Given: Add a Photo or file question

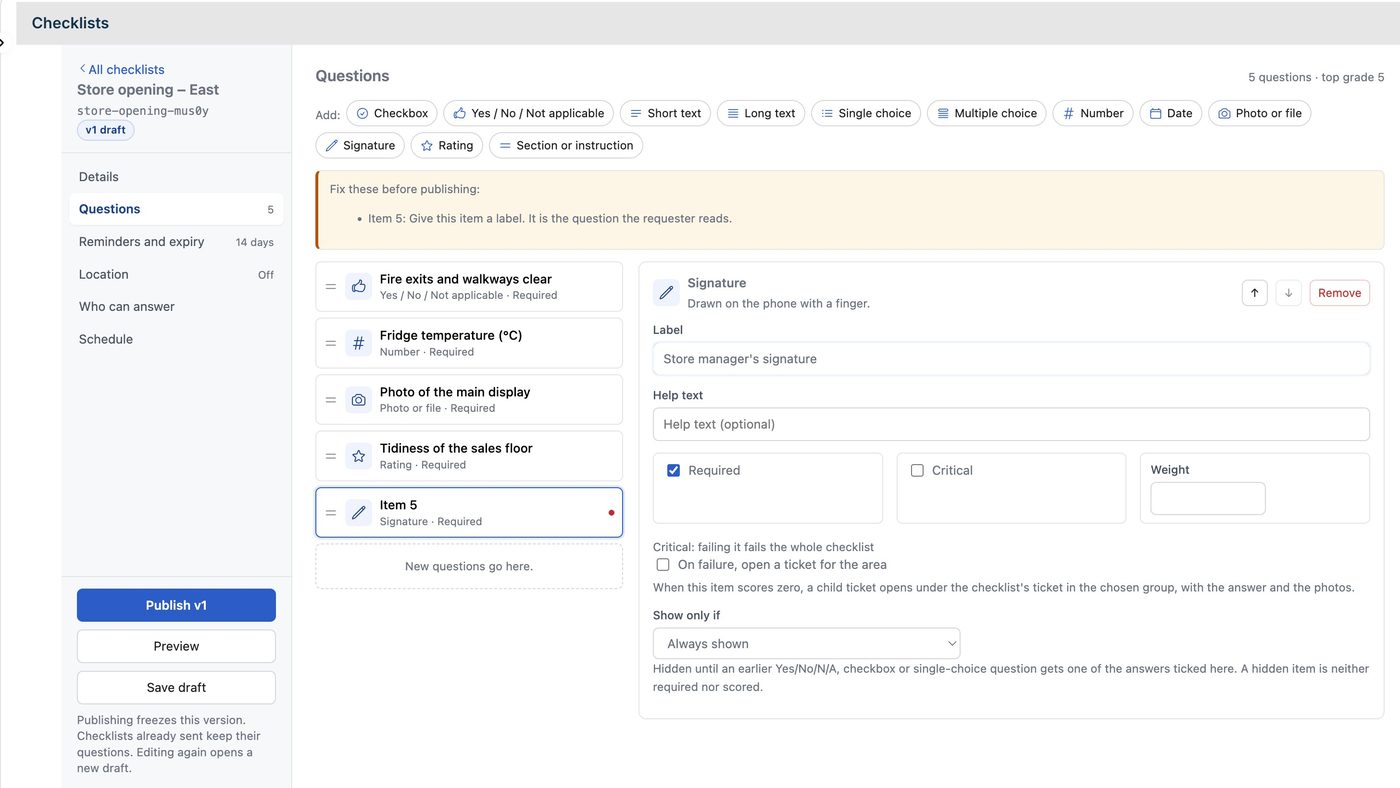Looking at the screenshot, I should pos(1260,113).
